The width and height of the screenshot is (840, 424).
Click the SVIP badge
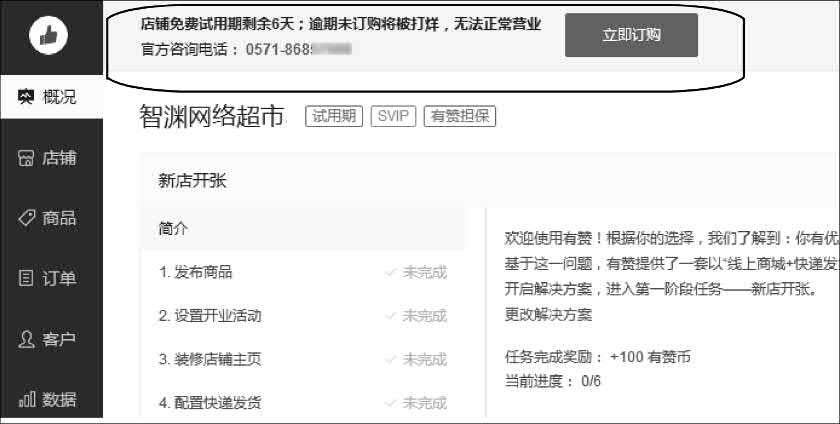(393, 116)
